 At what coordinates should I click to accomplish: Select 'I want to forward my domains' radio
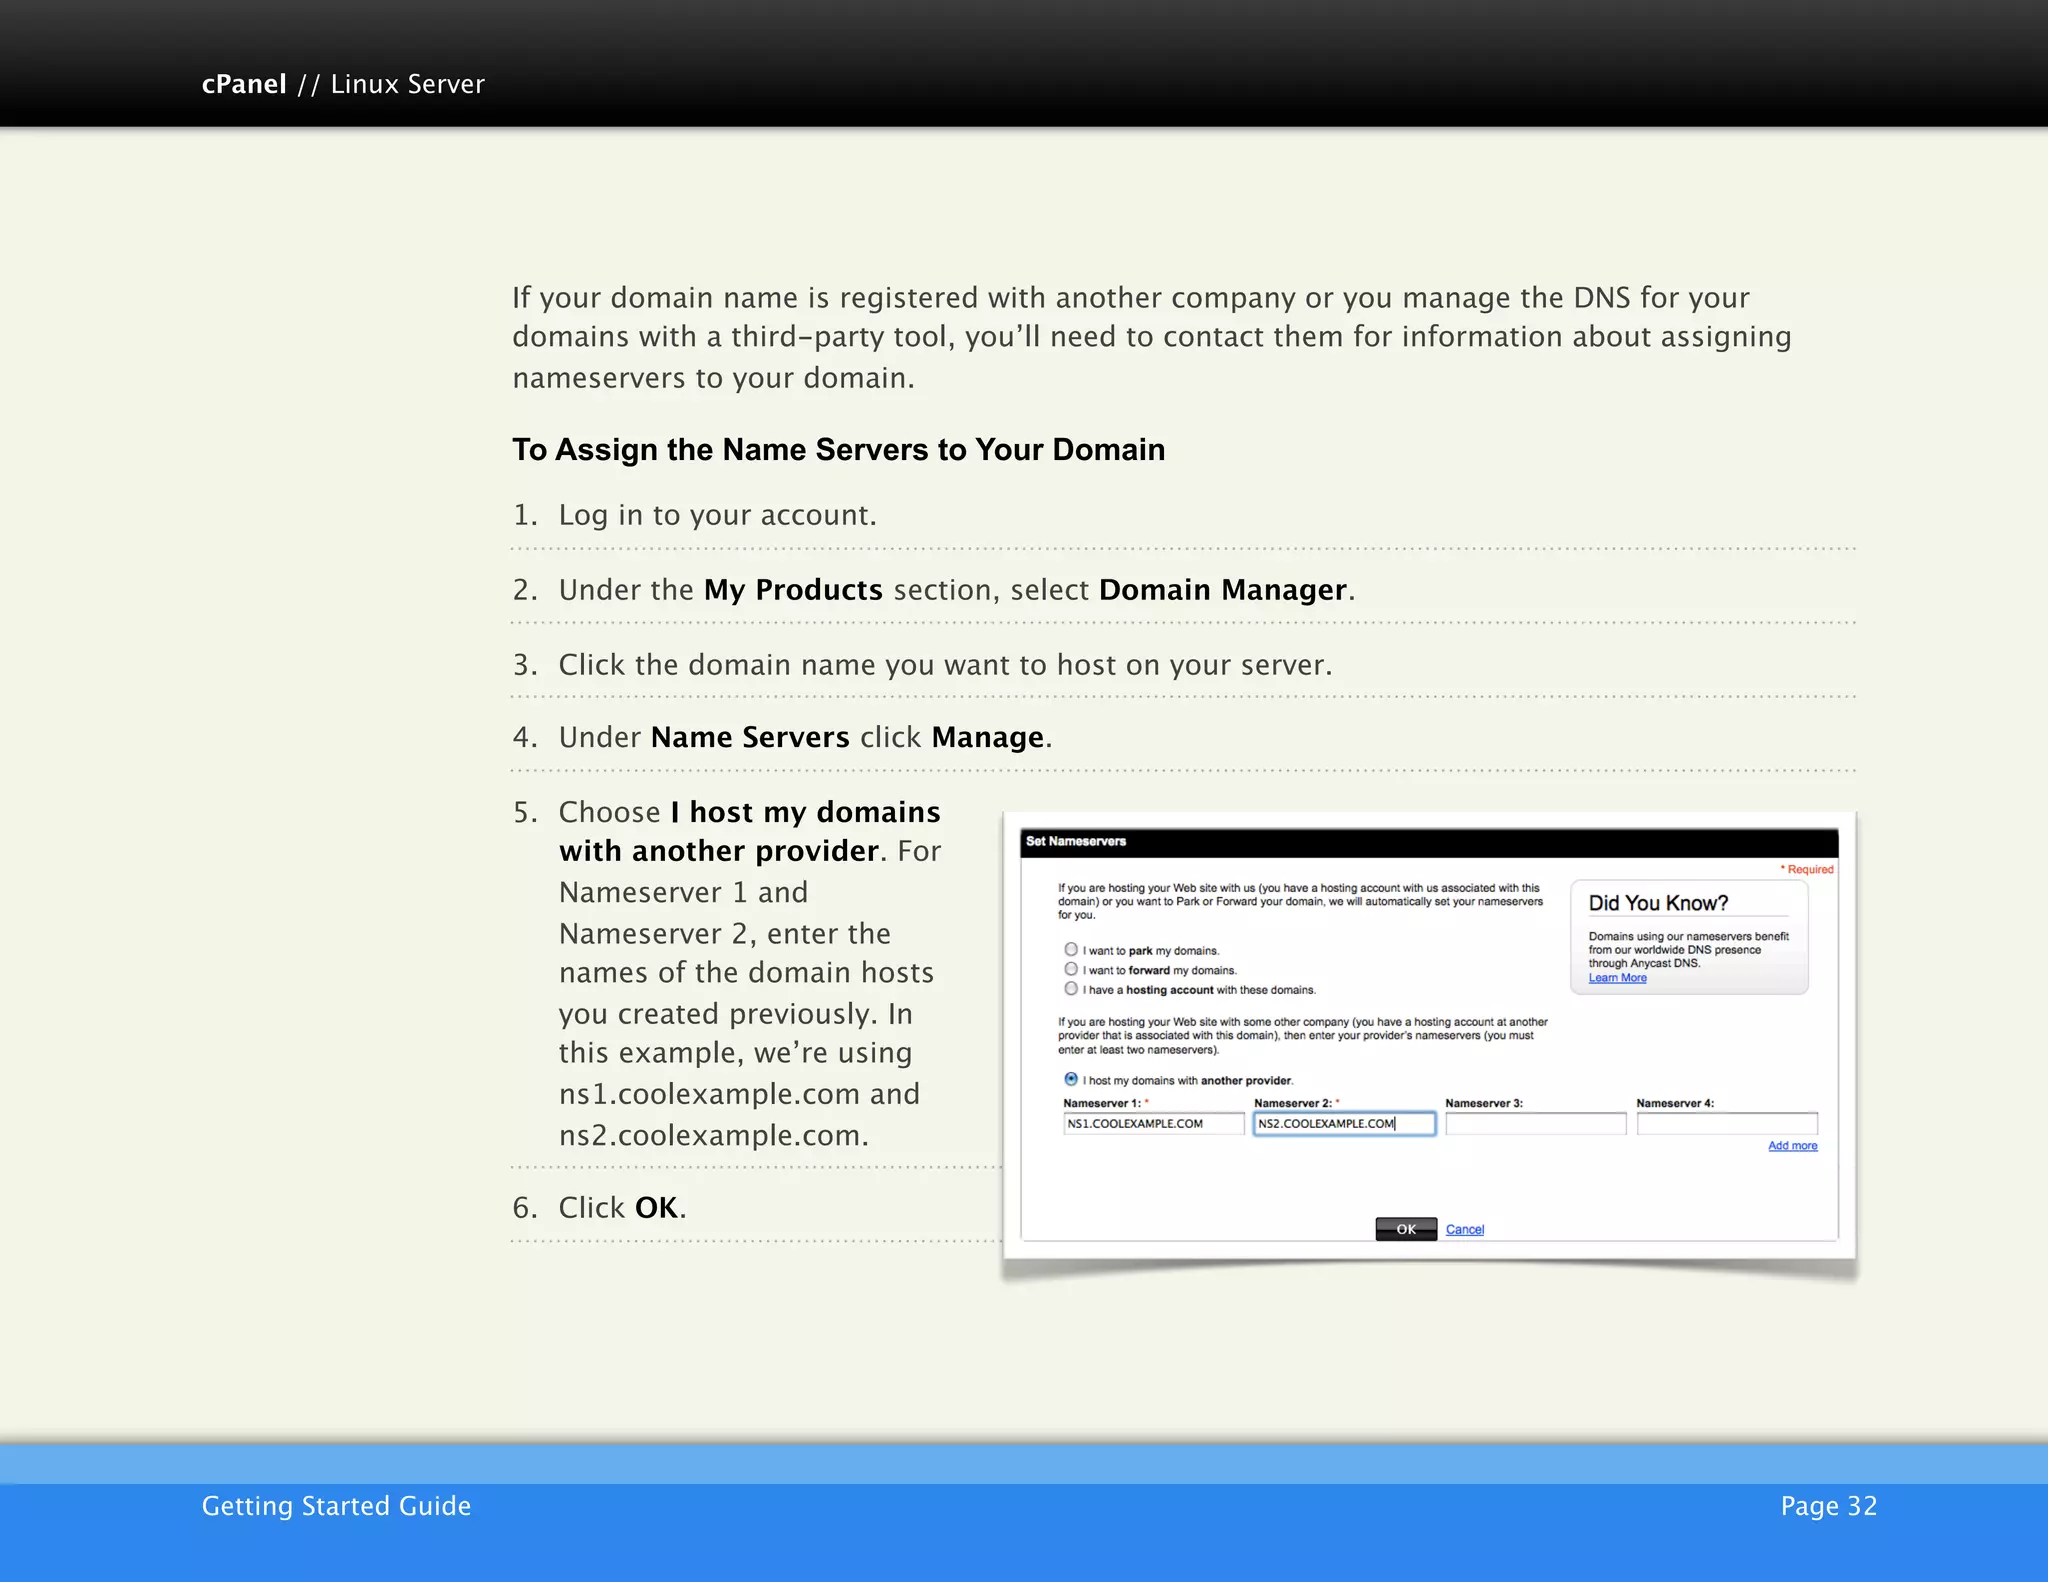pos(1071,969)
